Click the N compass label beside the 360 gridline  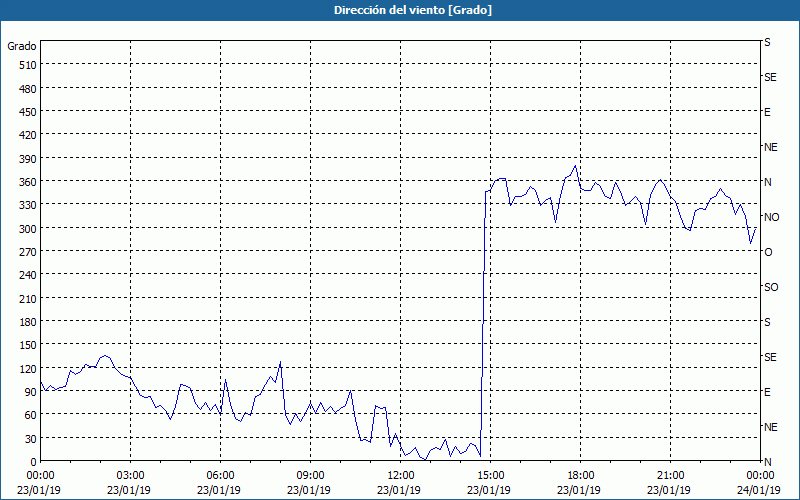(x=768, y=182)
